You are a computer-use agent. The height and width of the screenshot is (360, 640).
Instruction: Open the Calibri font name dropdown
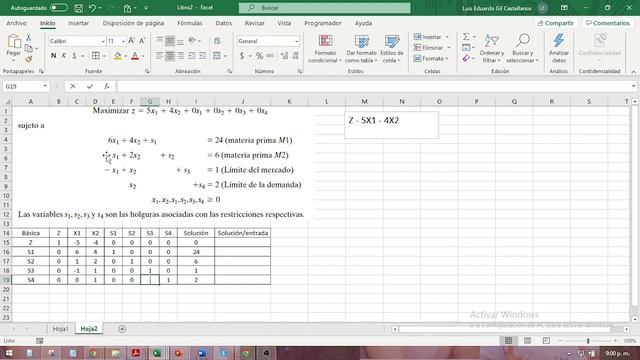[x=103, y=41]
